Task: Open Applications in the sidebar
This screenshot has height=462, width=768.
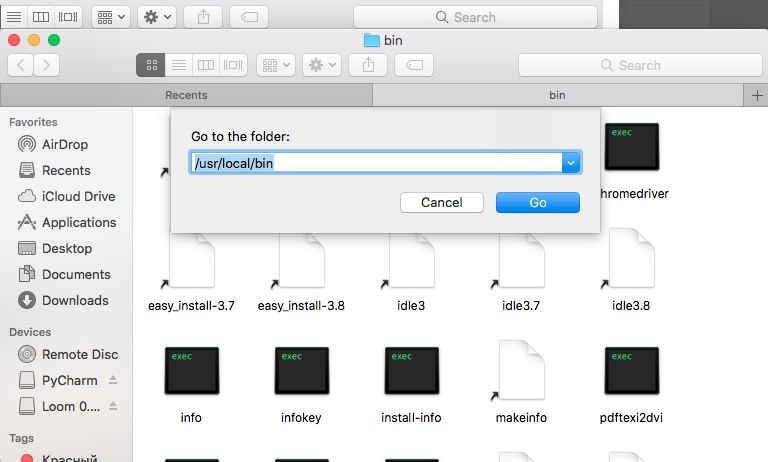Action: tap(67, 222)
